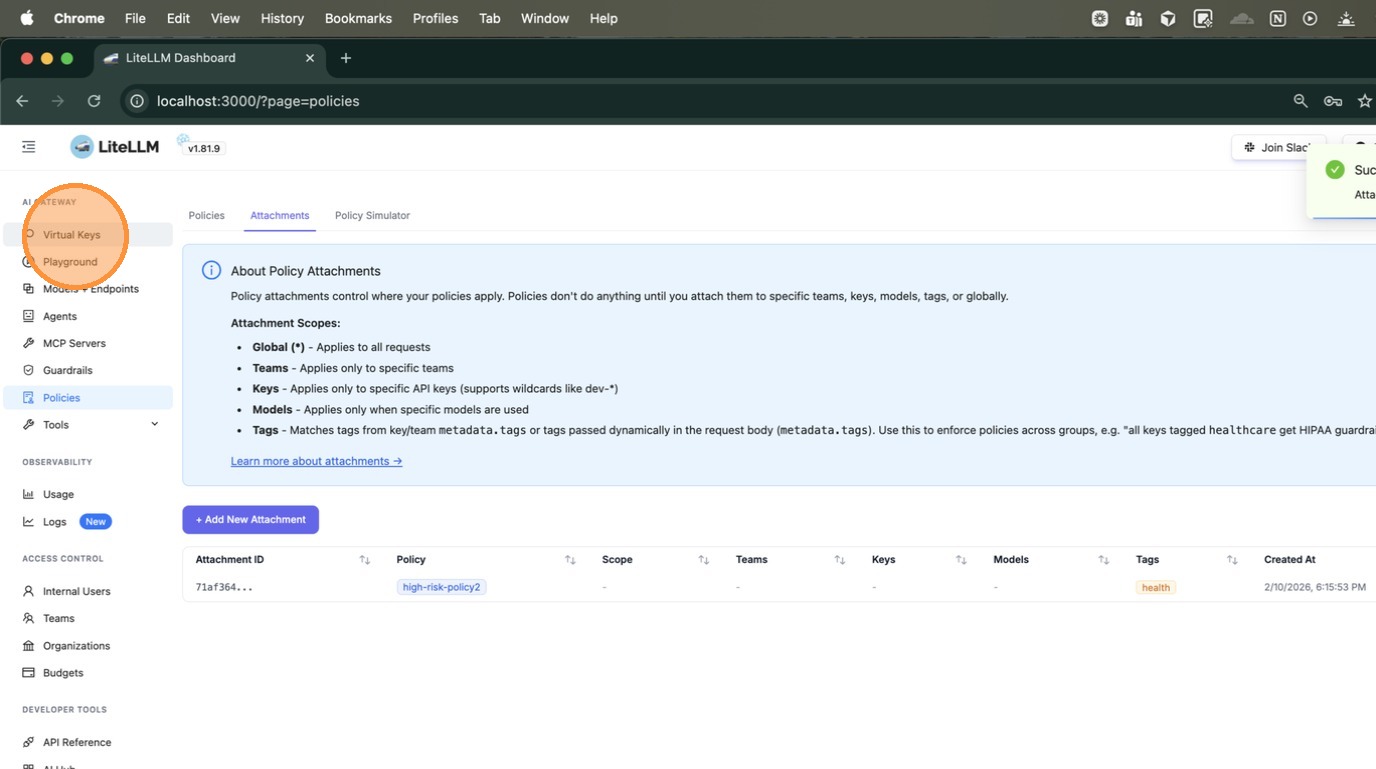This screenshot has height=769, width=1376.
Task: Collapse the sidebar with the menu icon
Action: point(29,147)
